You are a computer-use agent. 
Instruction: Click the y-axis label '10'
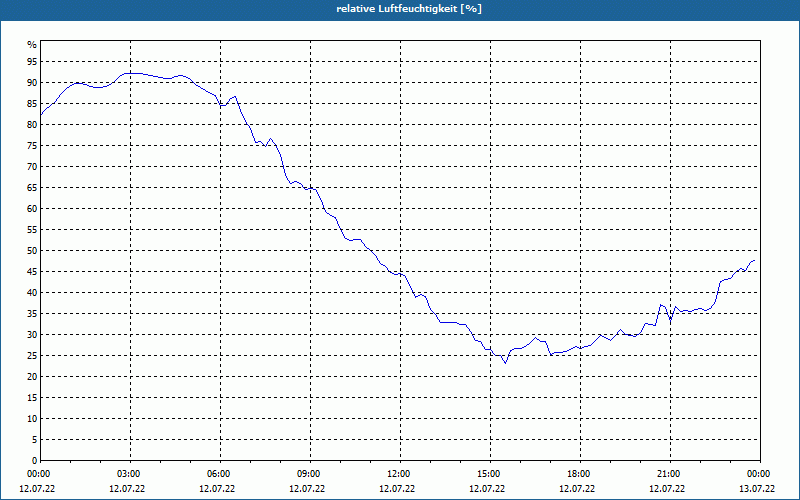click(x=32, y=418)
